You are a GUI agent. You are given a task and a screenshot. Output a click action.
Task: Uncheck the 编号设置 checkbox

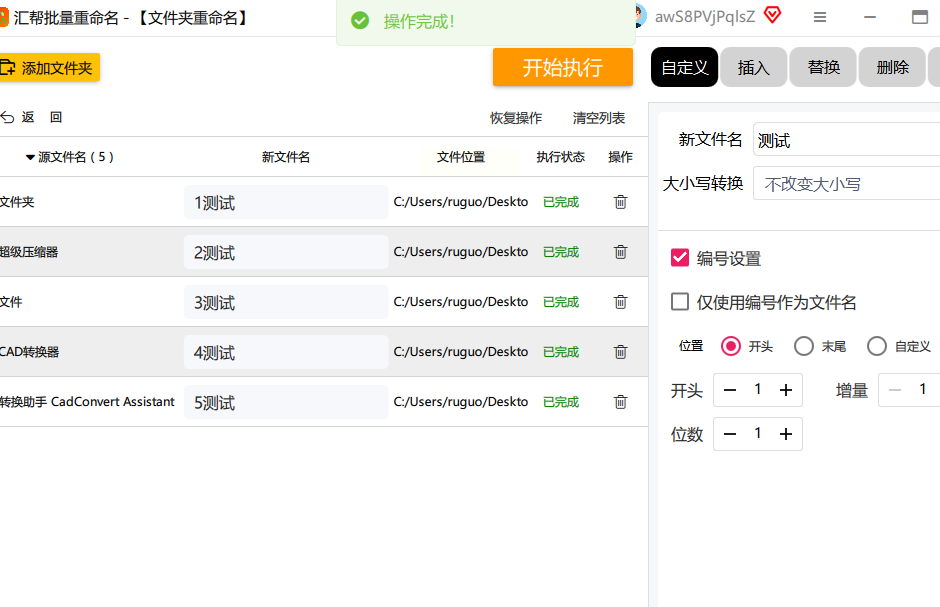[680, 258]
